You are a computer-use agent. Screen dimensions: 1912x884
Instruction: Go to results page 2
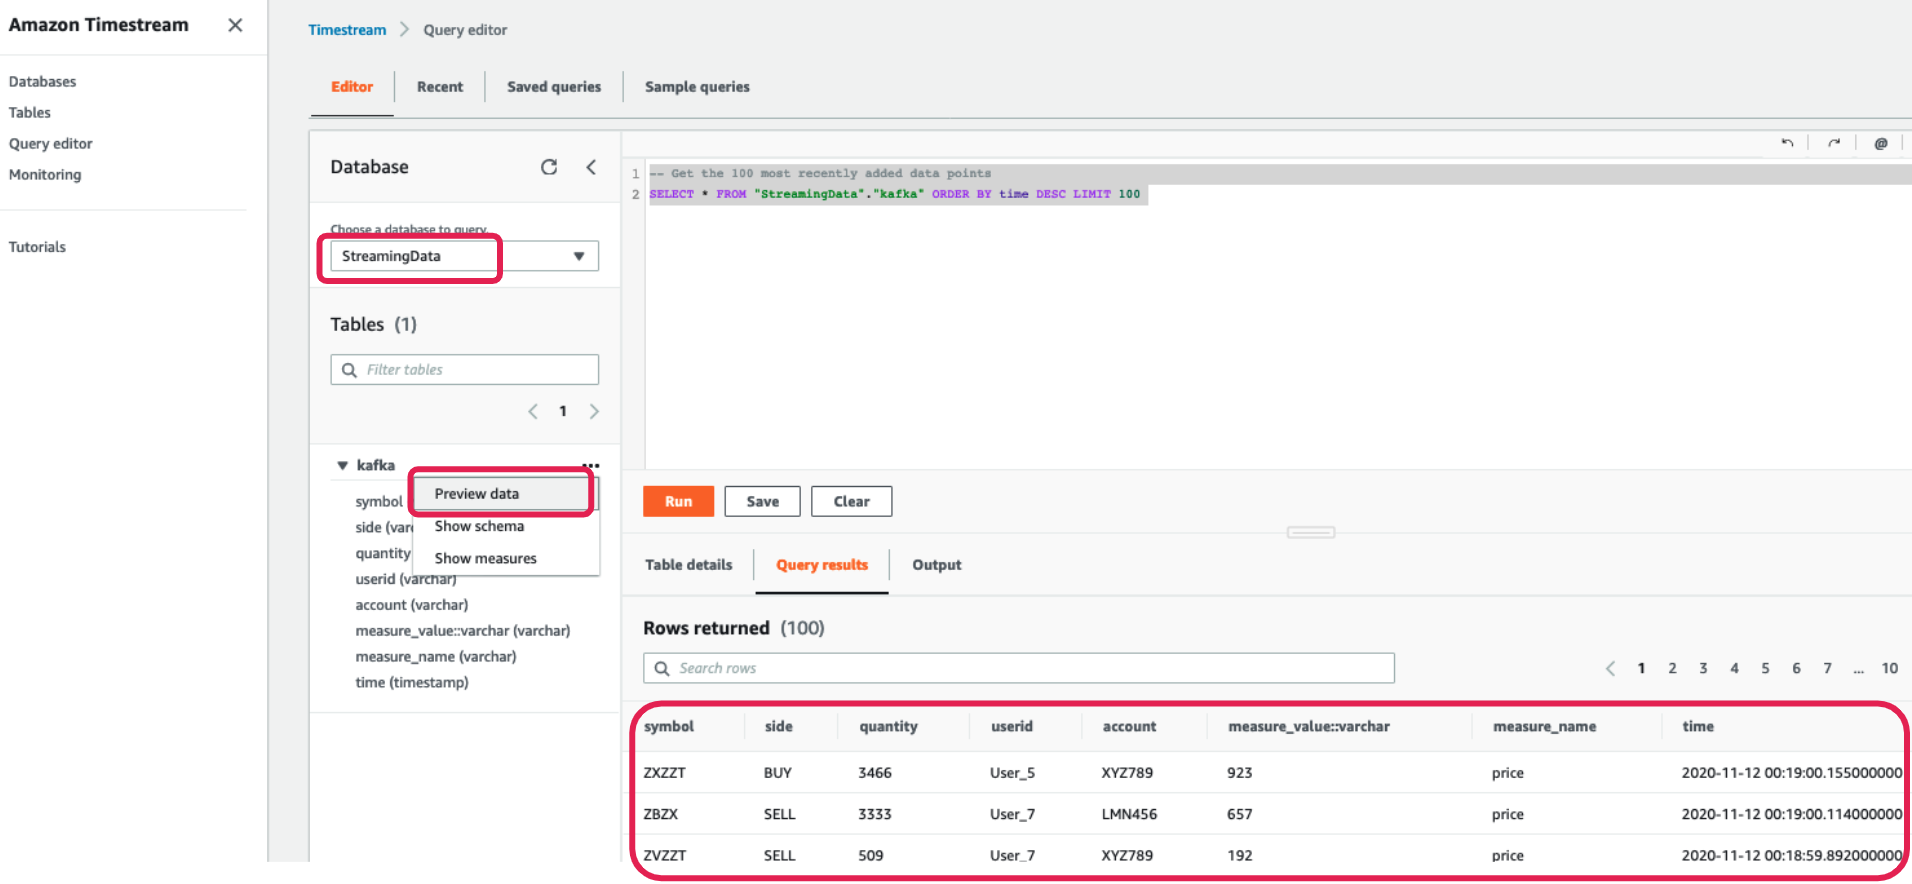coord(1672,668)
